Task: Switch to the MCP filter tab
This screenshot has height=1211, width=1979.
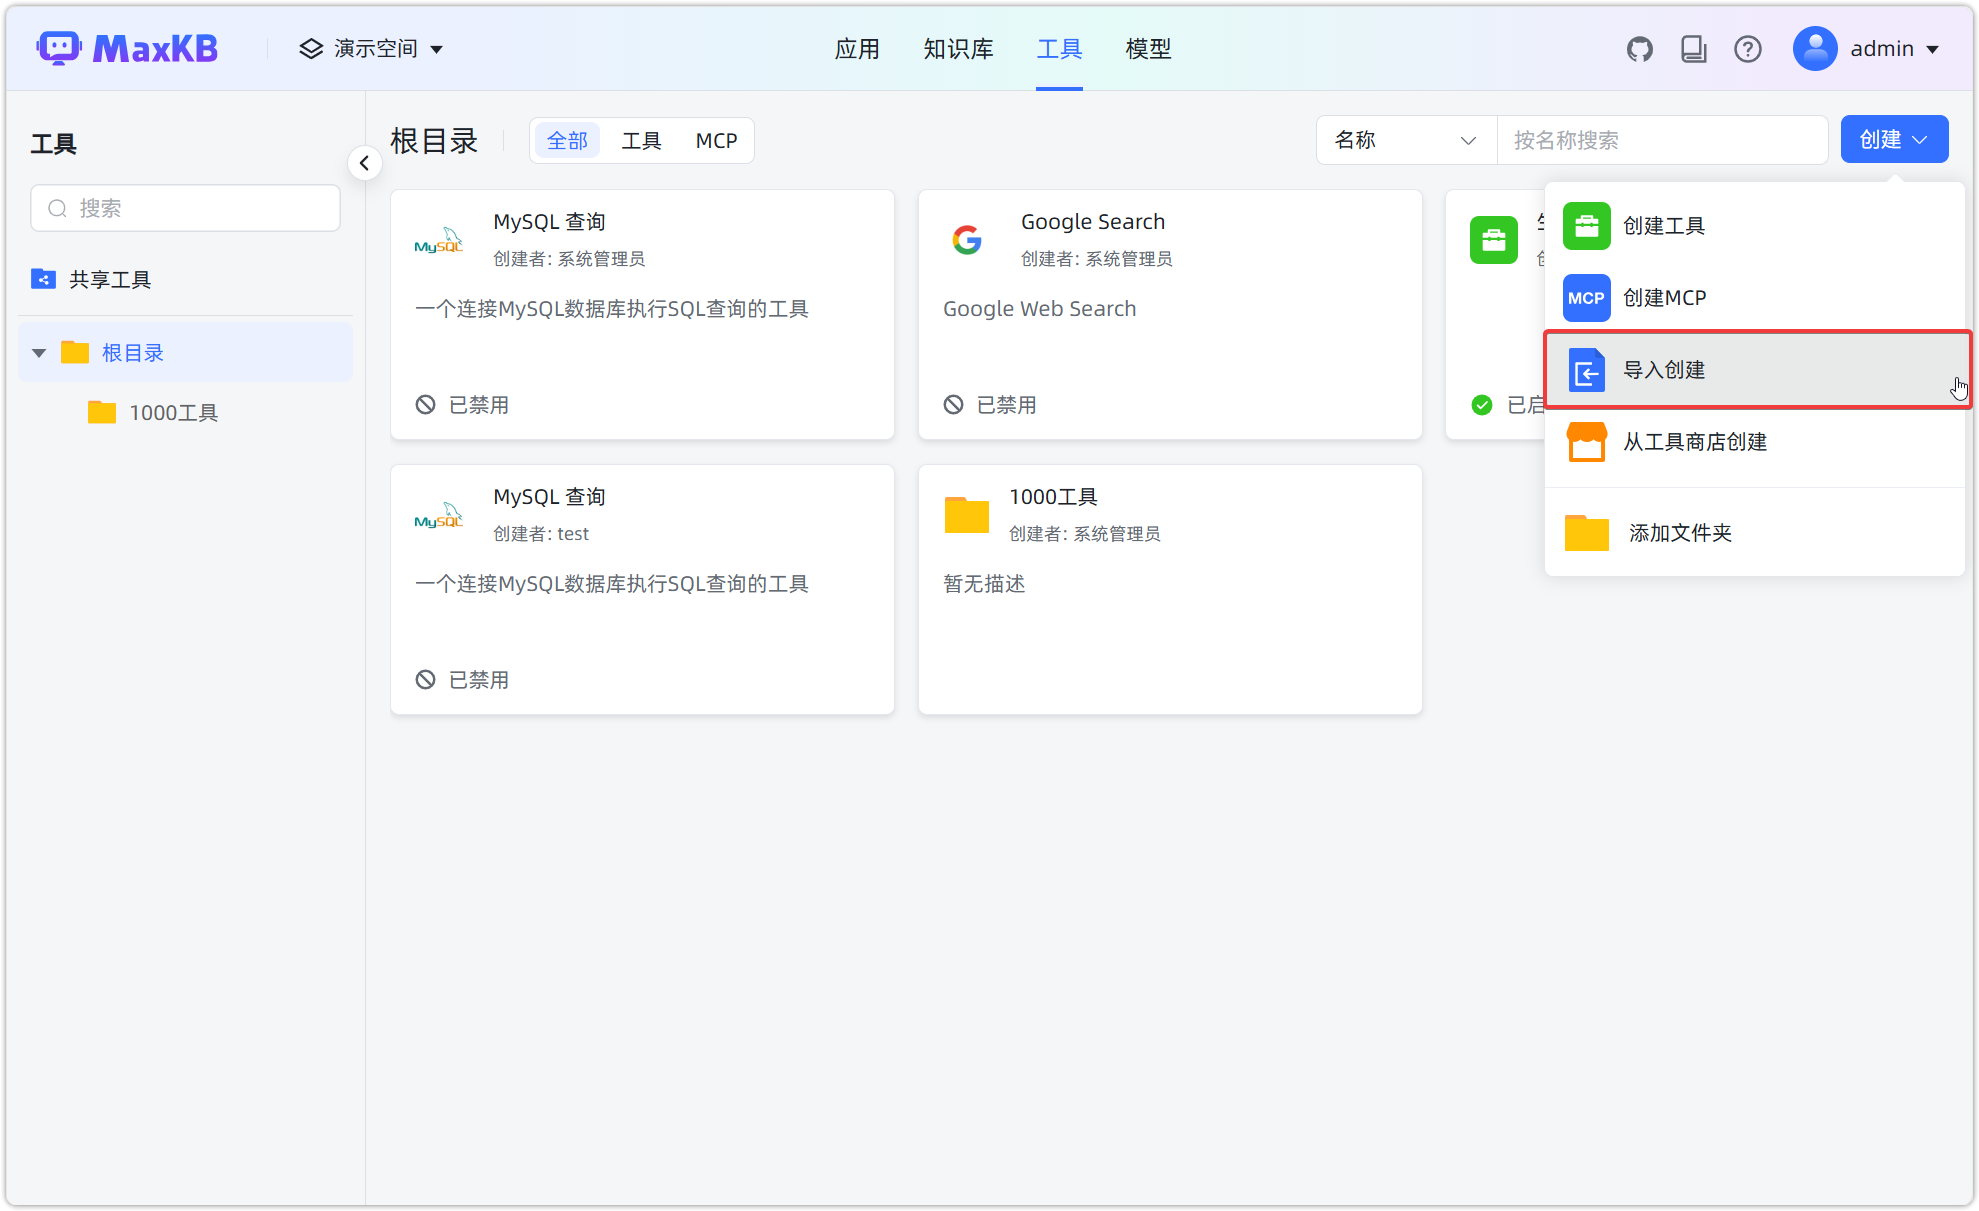Action: pyautogui.click(x=716, y=140)
